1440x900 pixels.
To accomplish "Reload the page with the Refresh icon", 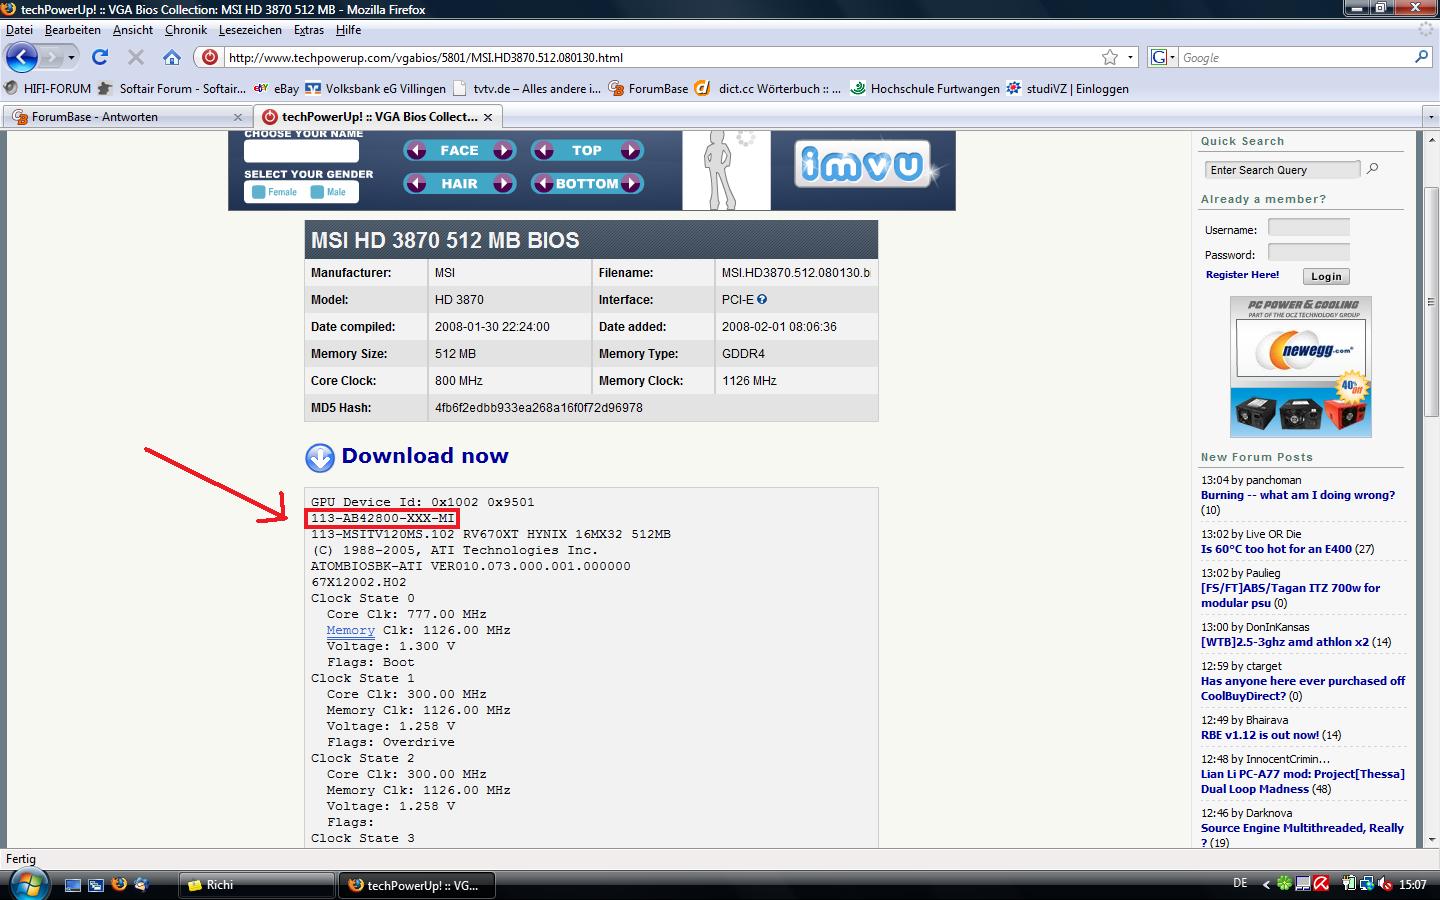I will (x=100, y=57).
